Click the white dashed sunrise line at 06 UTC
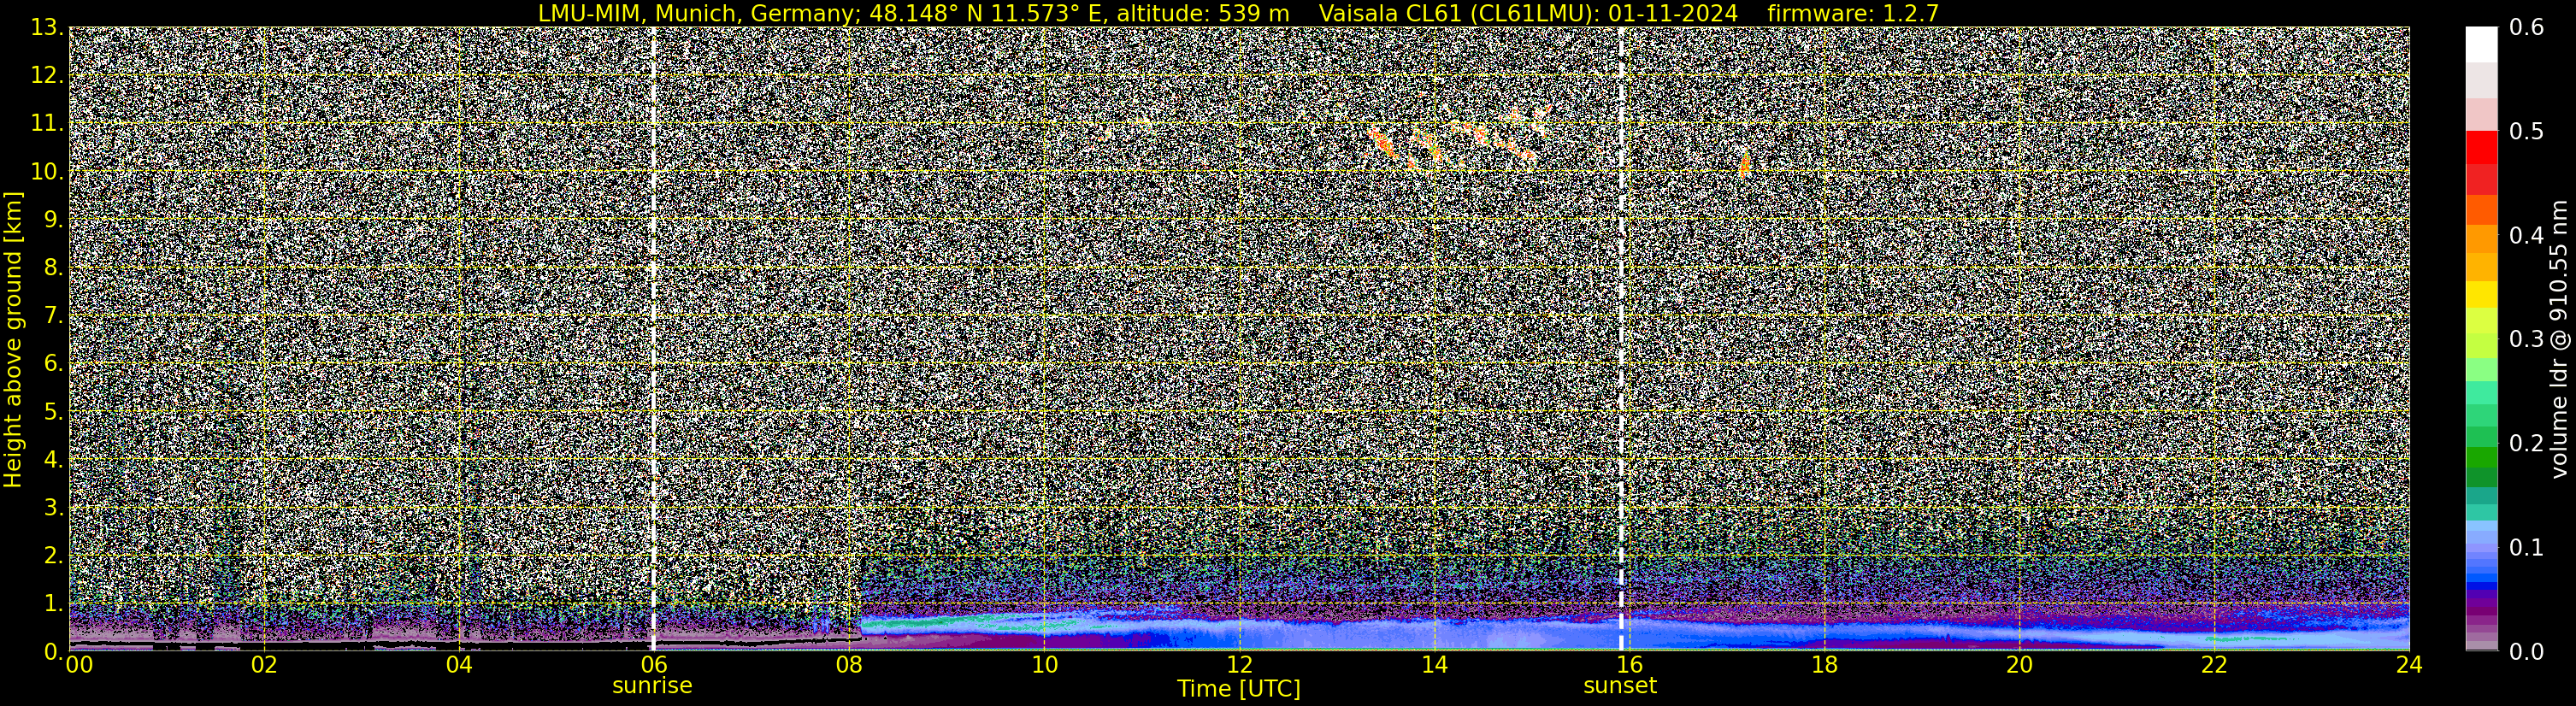The image size is (2576, 706). tap(653, 338)
